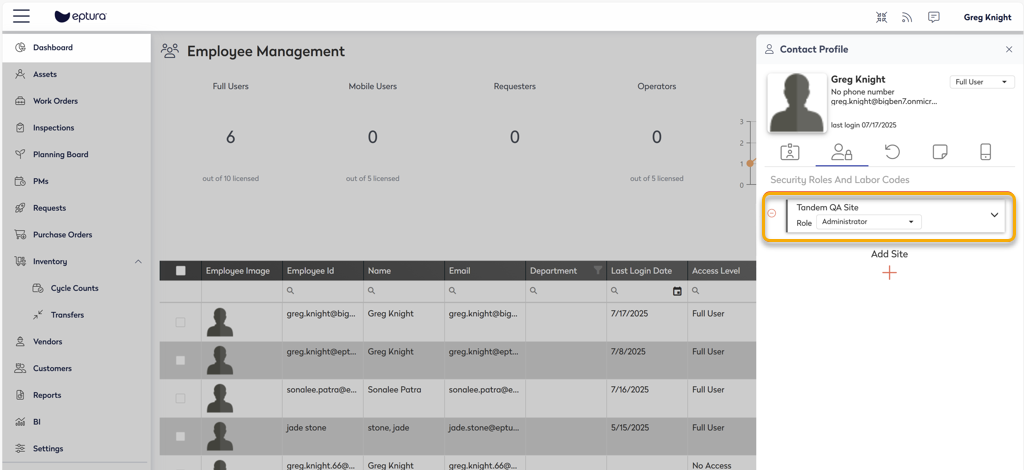Go to Dashboard in sidebar
Viewport: 1024px width, 470px height.
click(x=76, y=48)
